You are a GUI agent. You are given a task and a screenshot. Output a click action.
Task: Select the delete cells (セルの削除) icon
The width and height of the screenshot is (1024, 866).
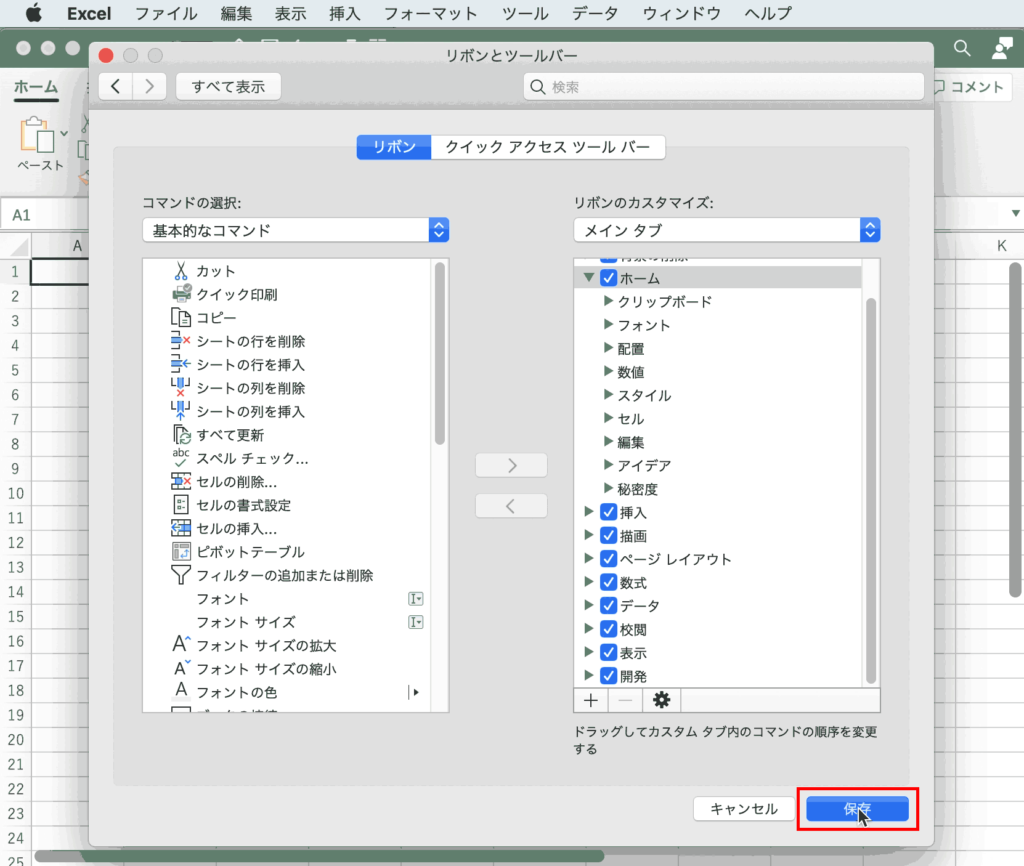point(181,481)
